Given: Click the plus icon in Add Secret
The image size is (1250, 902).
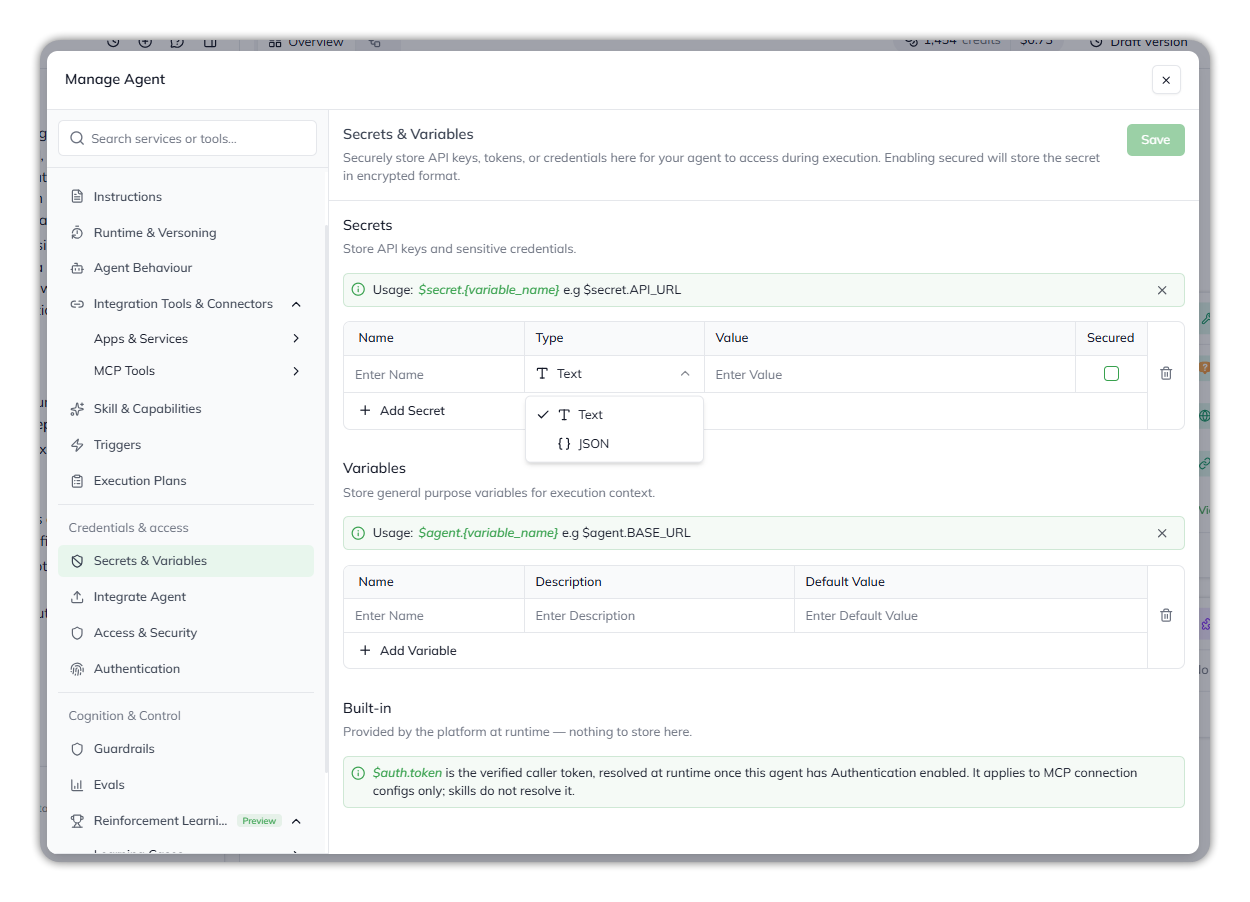Looking at the screenshot, I should click(x=365, y=411).
